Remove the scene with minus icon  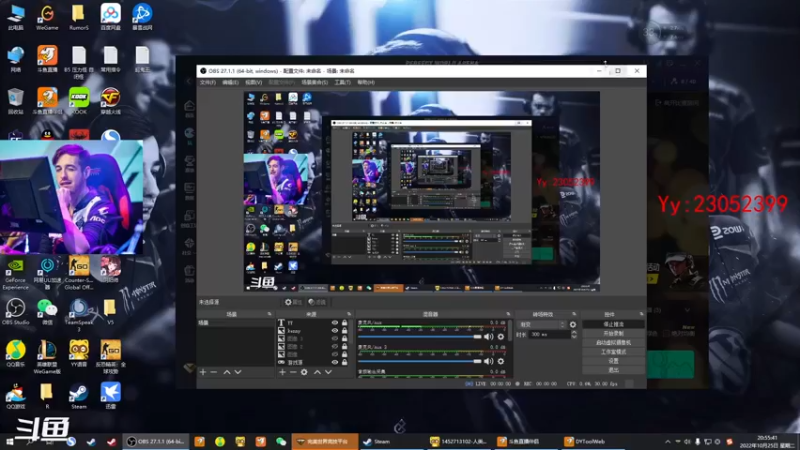coord(214,372)
